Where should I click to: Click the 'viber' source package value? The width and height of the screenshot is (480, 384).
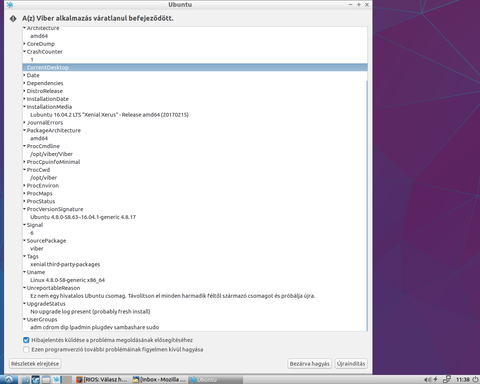[x=37, y=249]
